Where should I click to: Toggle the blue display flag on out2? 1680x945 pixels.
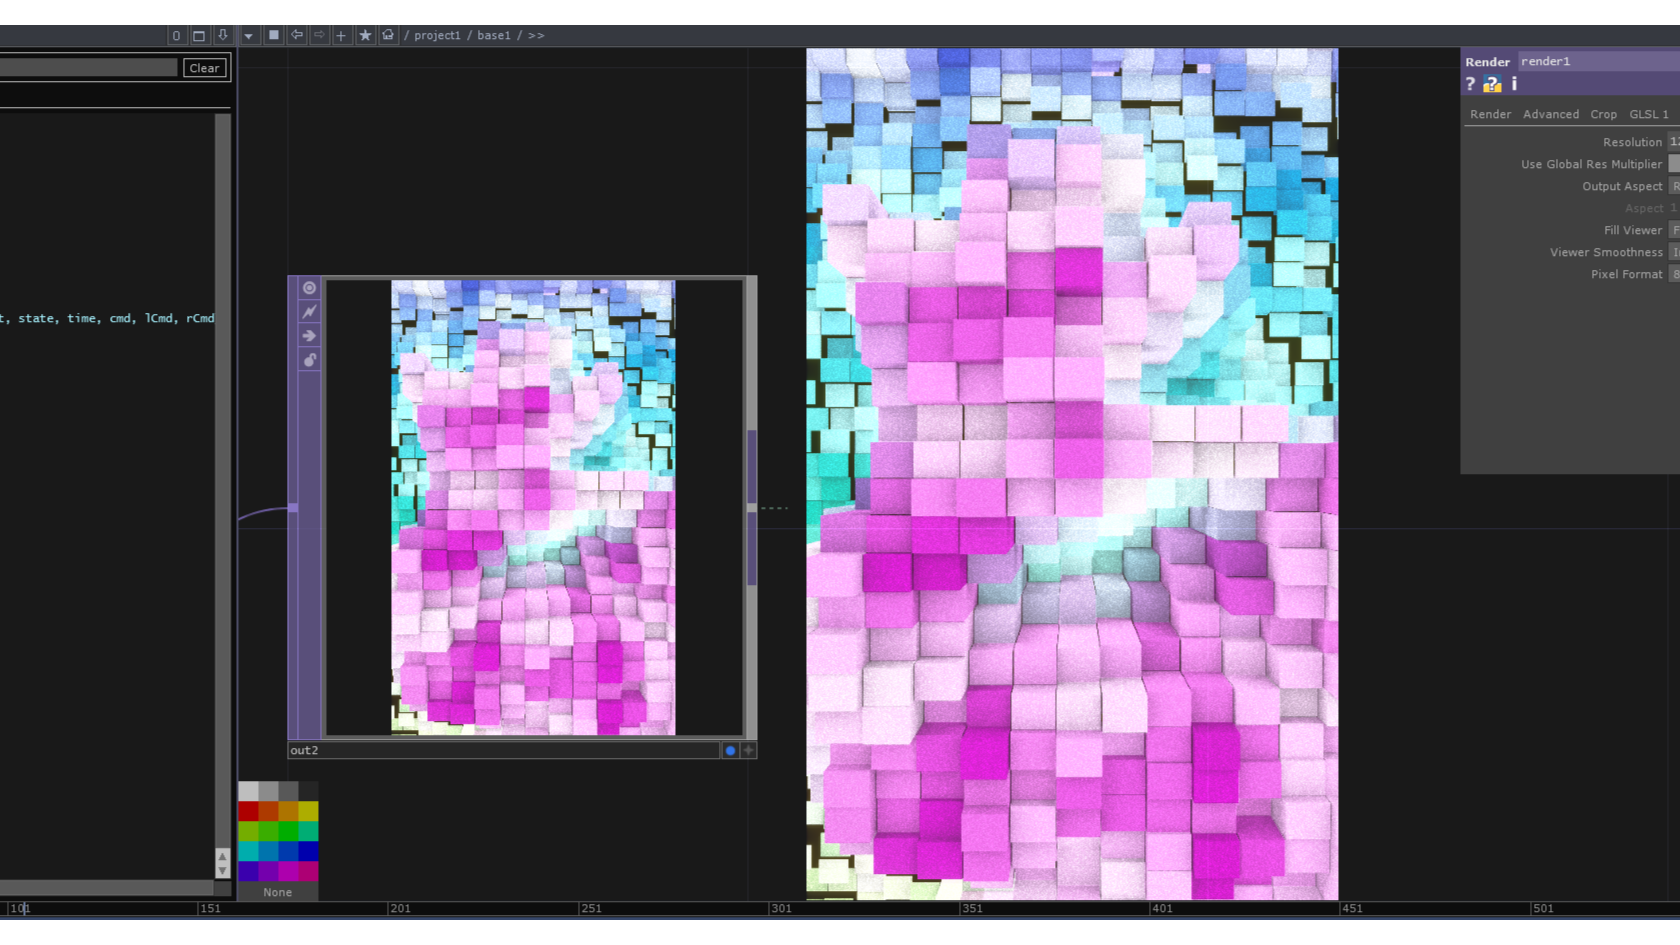(730, 750)
